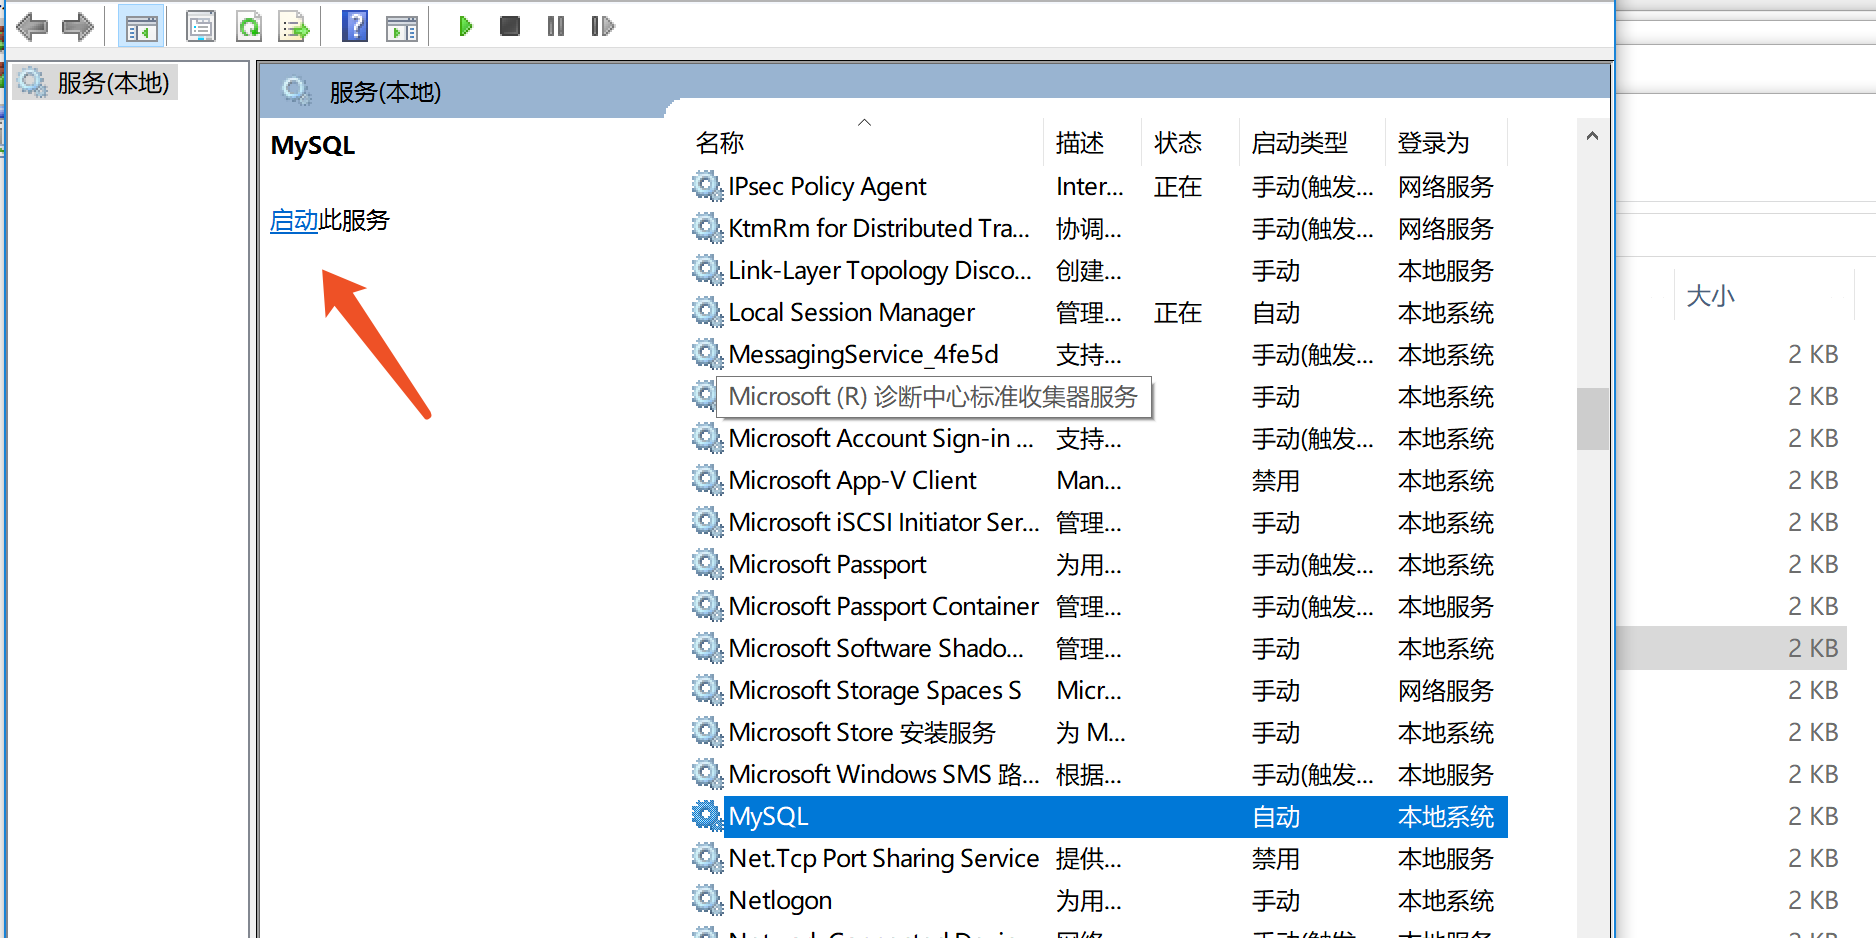
Task: Open the Help toolbar icon
Action: [x=355, y=27]
